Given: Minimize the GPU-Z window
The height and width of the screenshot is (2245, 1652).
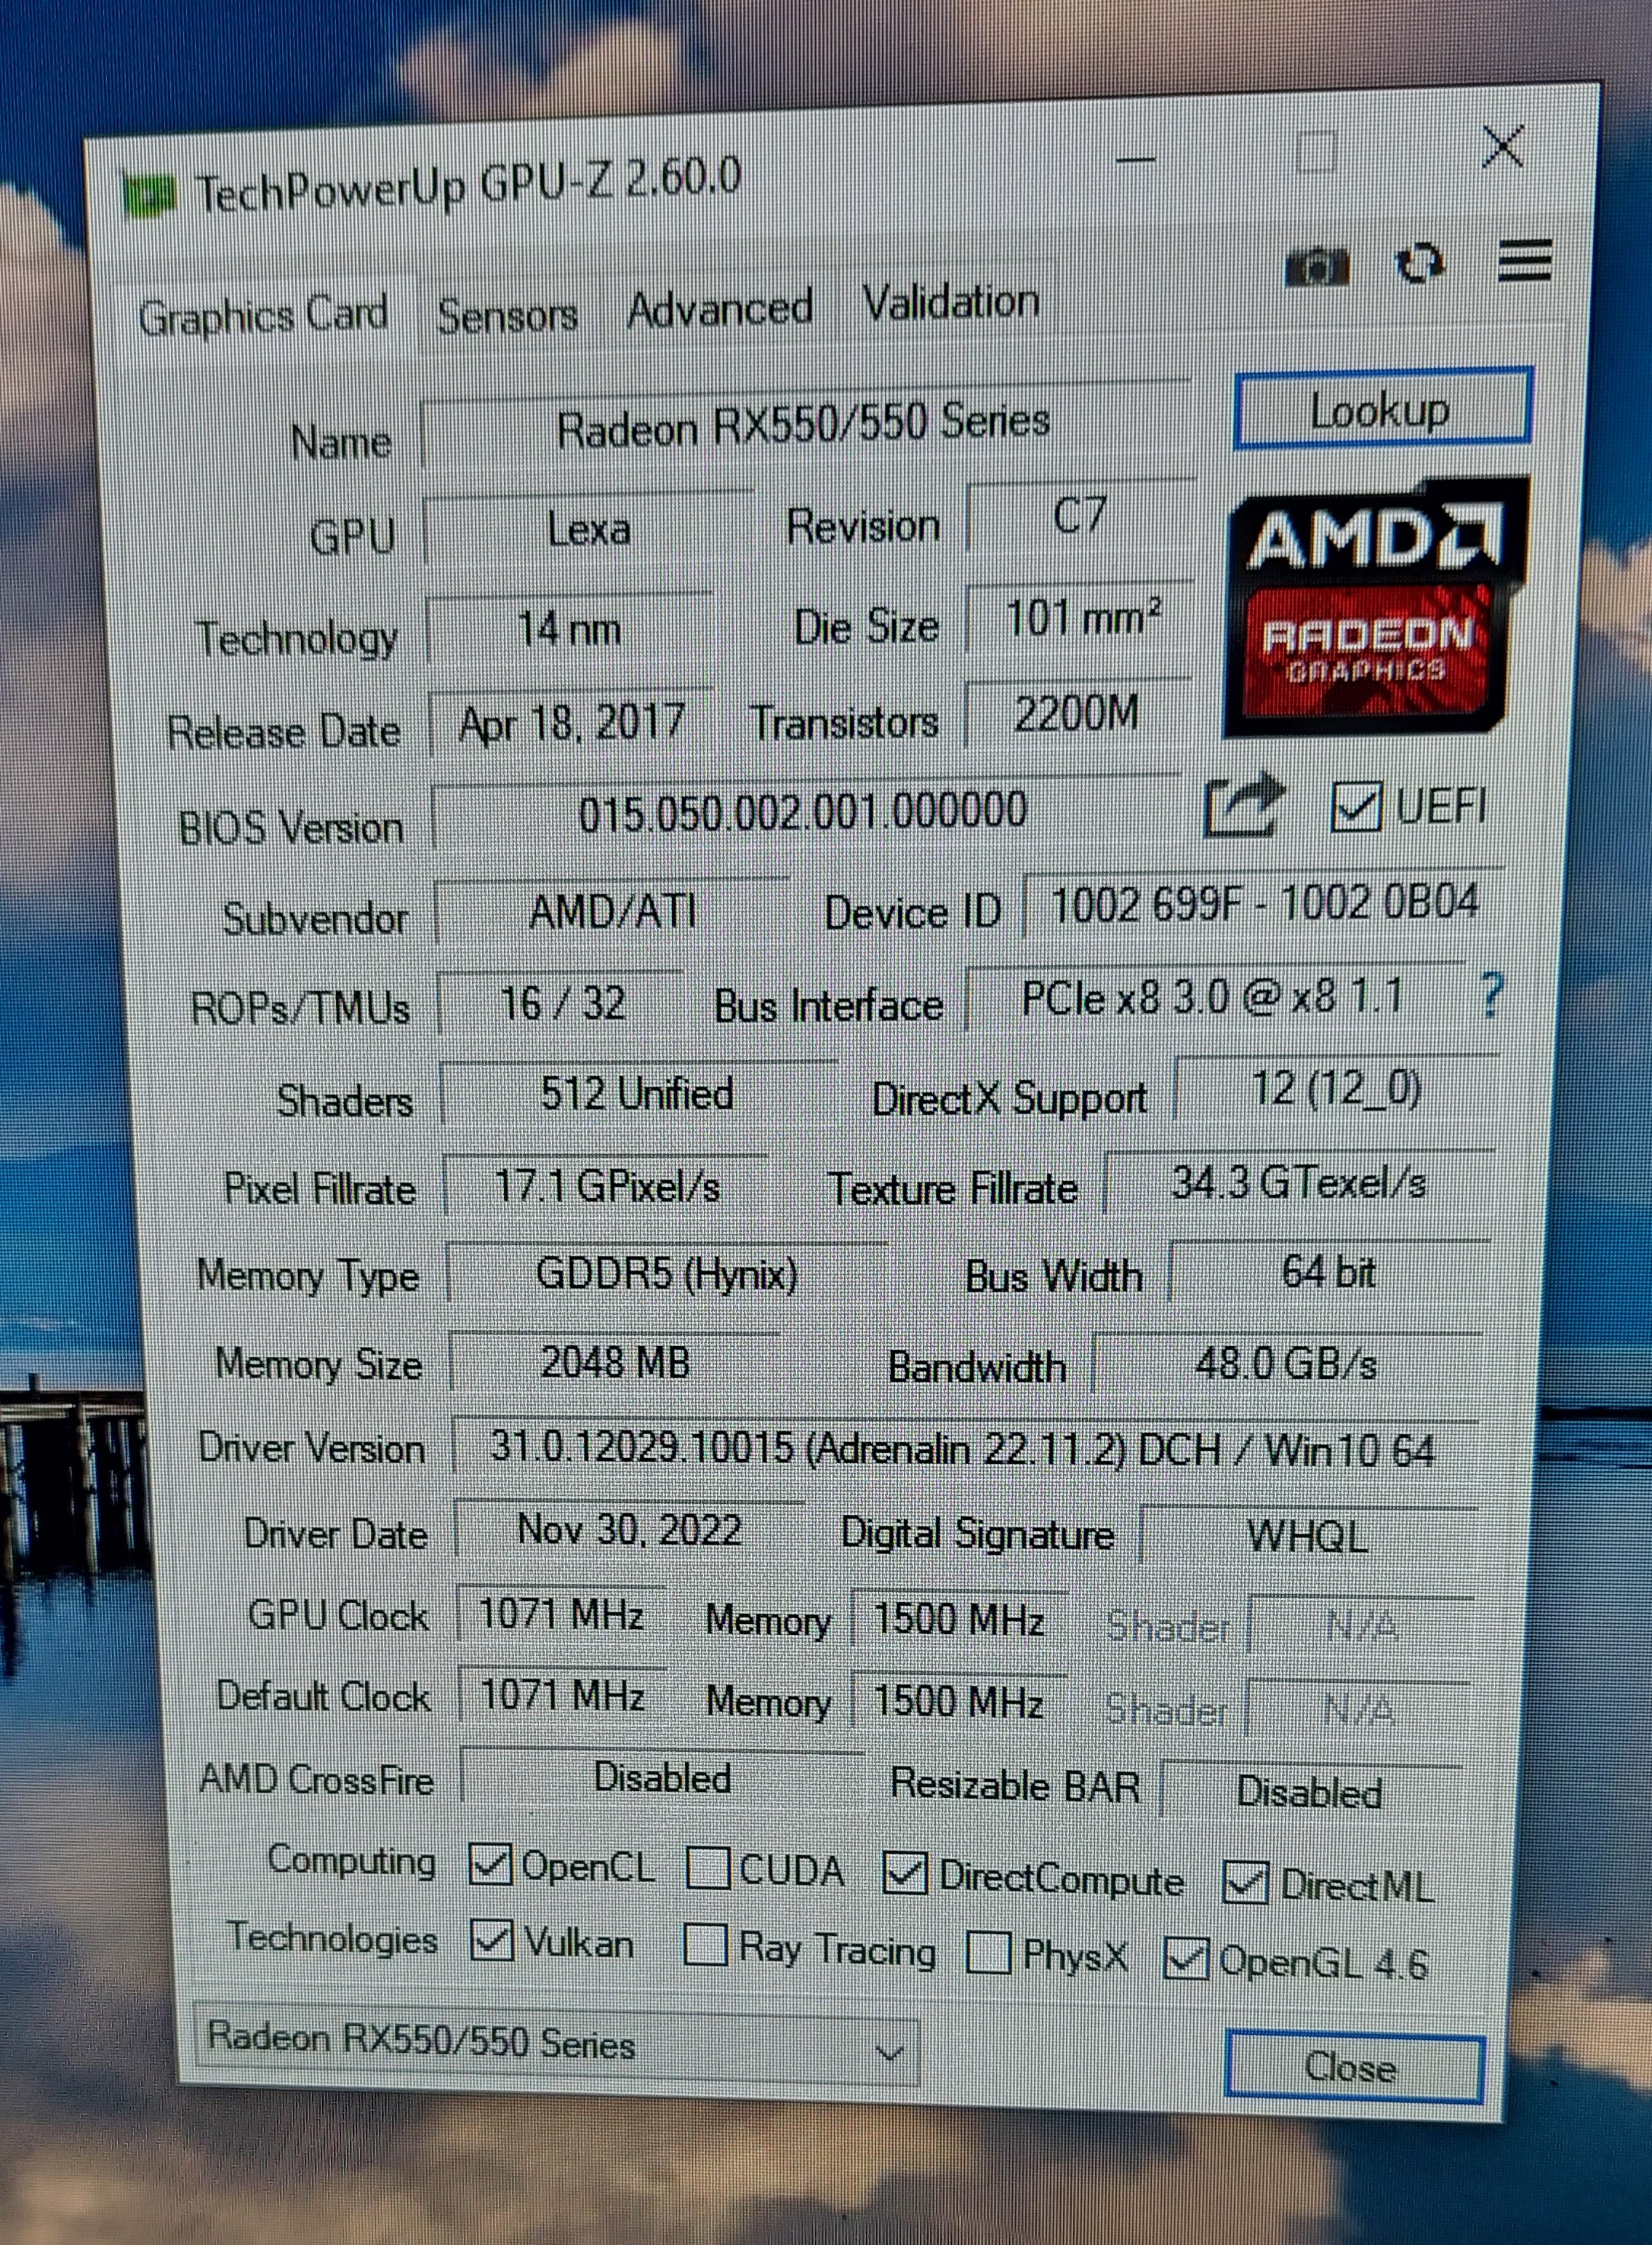Looking at the screenshot, I should pyautogui.click(x=1135, y=160).
